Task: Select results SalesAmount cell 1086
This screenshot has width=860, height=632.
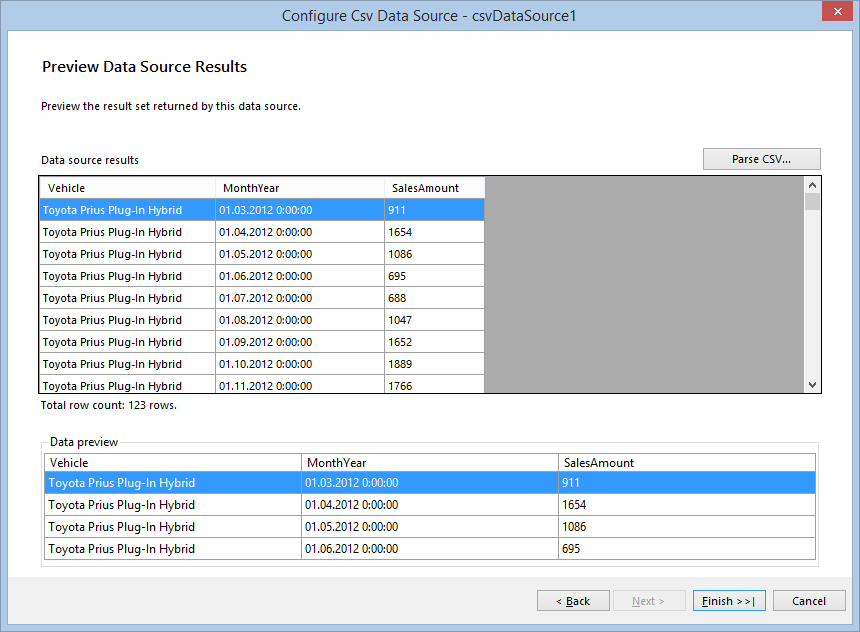Action: [x=434, y=254]
